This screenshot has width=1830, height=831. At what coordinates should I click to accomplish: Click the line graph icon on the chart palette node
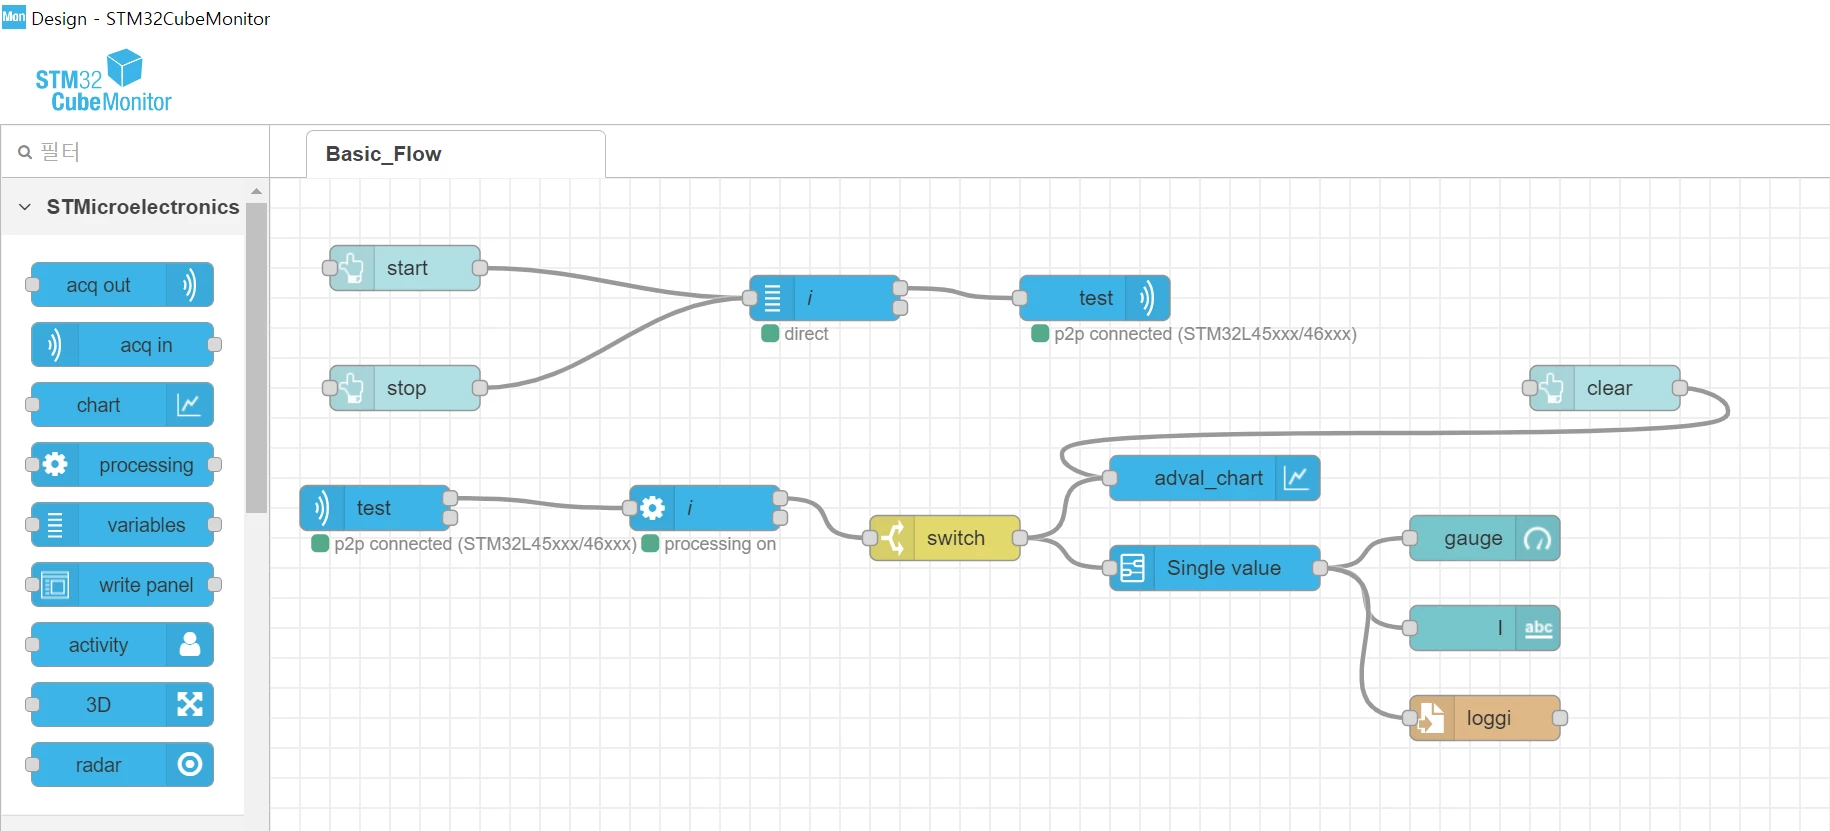pyautogui.click(x=189, y=405)
